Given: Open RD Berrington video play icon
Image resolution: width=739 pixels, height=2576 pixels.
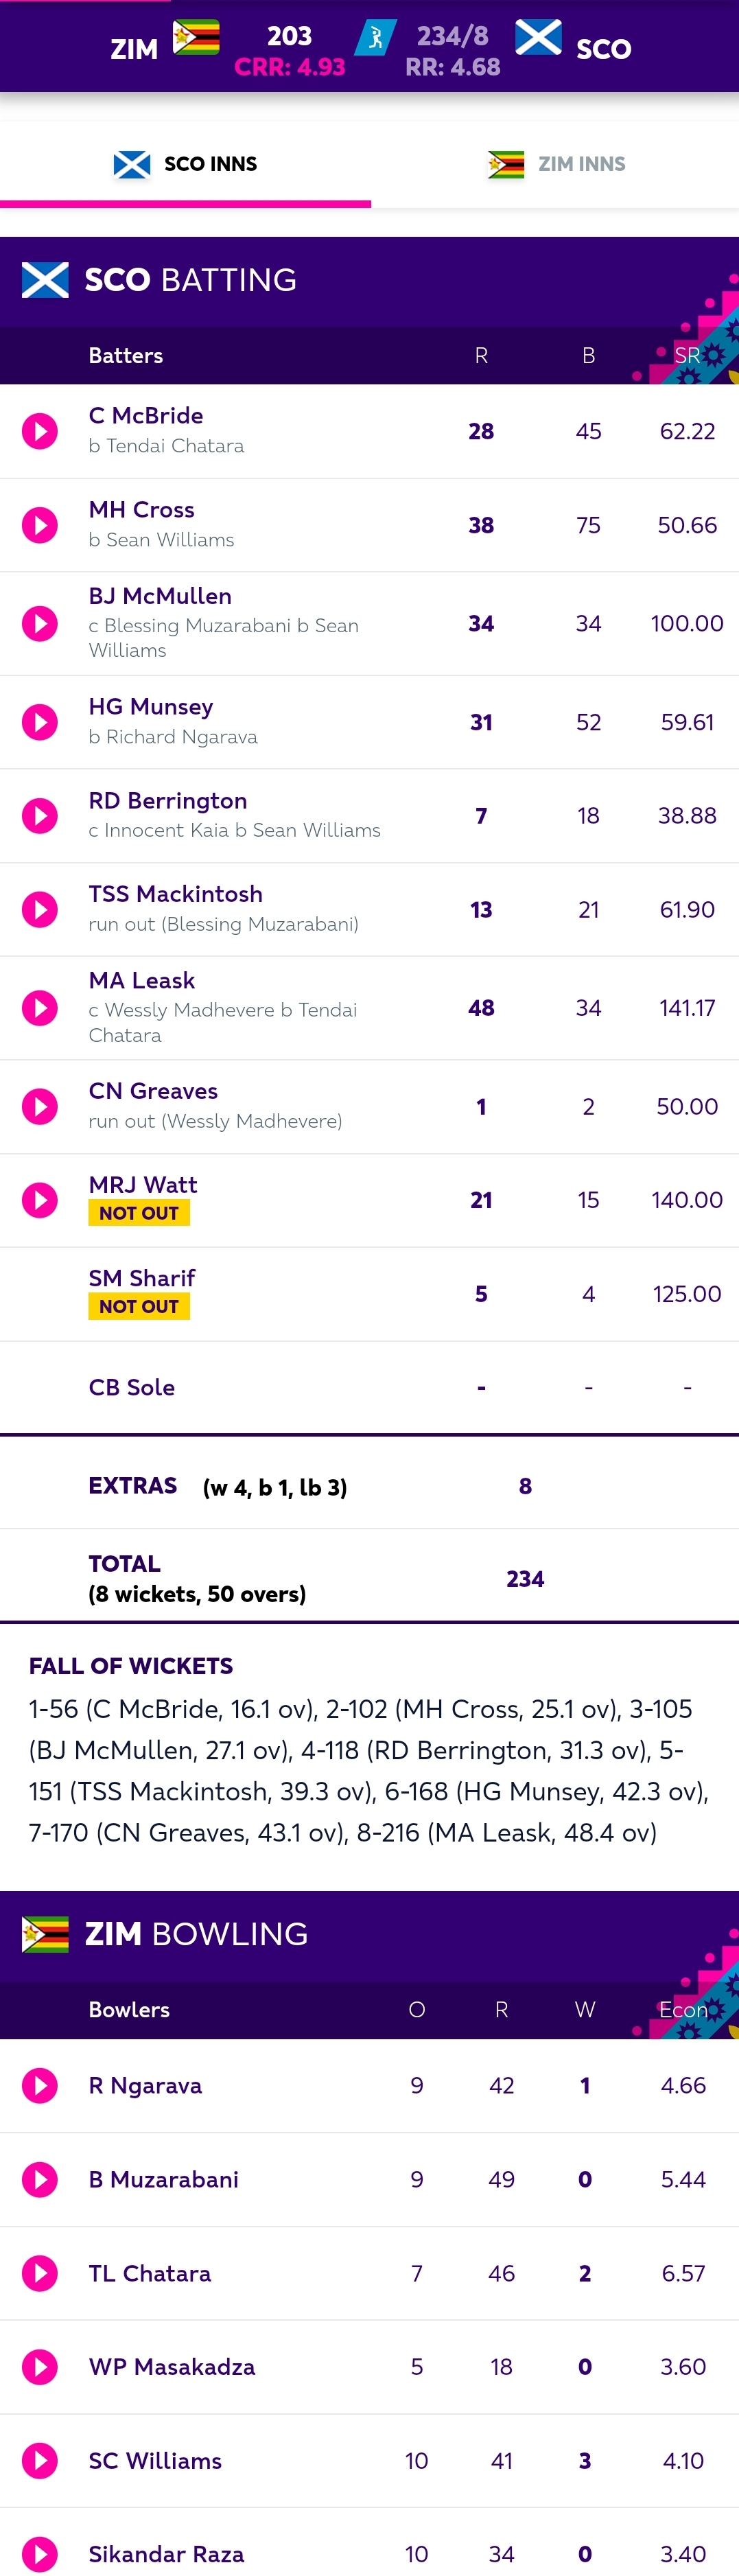Looking at the screenshot, I should (40, 816).
